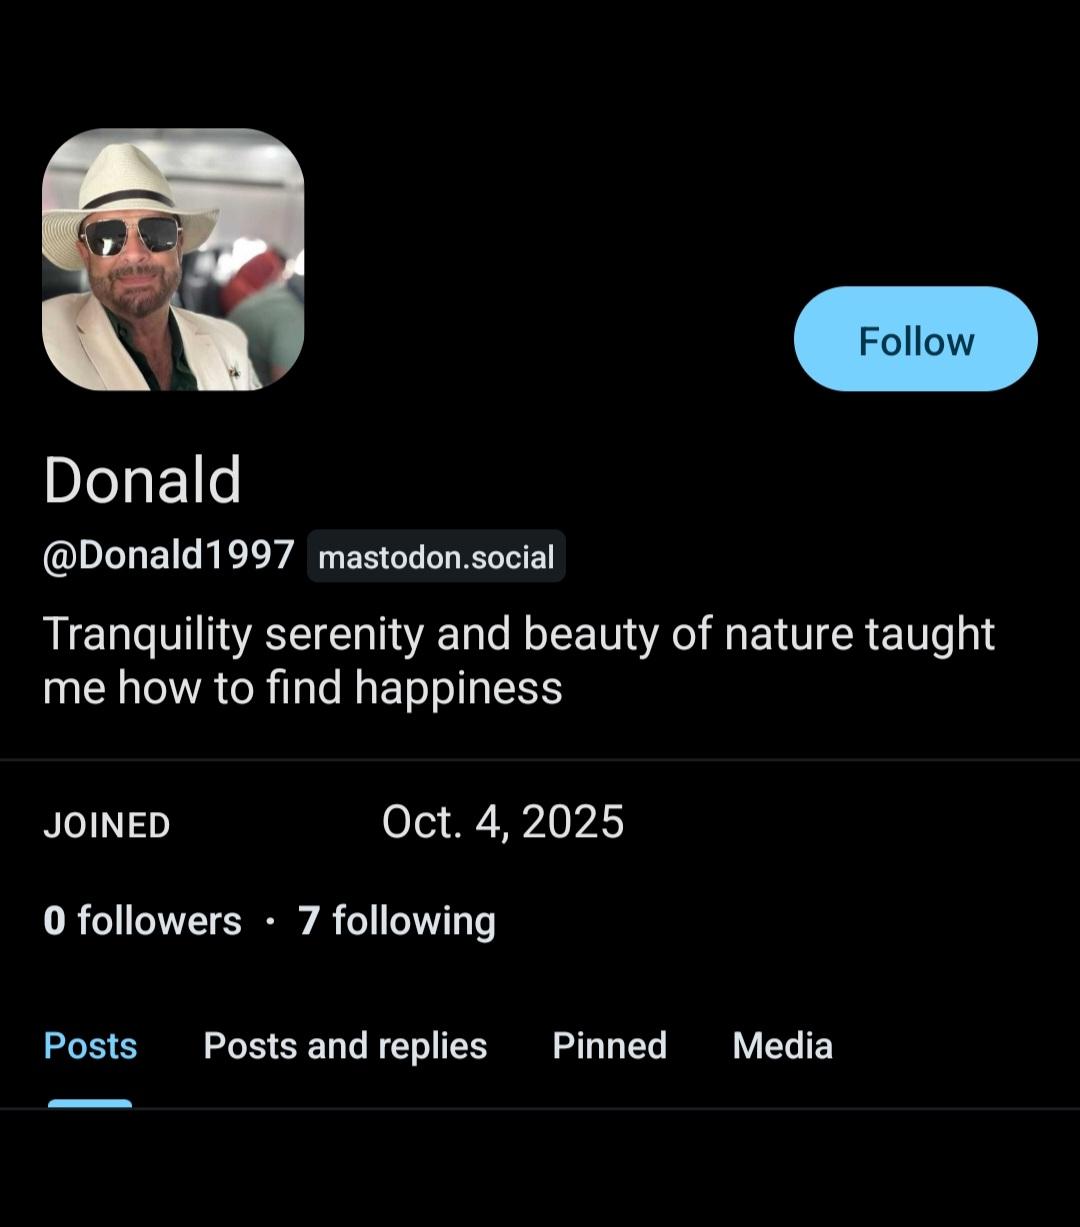Open the 0 followers list
Image resolution: width=1080 pixels, height=1227 pixels.
coord(142,921)
